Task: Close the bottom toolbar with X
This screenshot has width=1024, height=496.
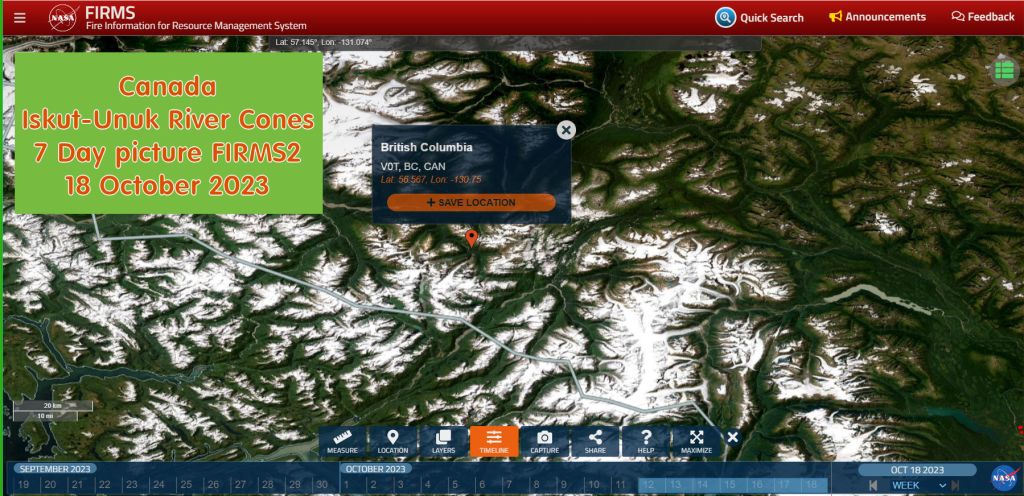Action: 733,437
